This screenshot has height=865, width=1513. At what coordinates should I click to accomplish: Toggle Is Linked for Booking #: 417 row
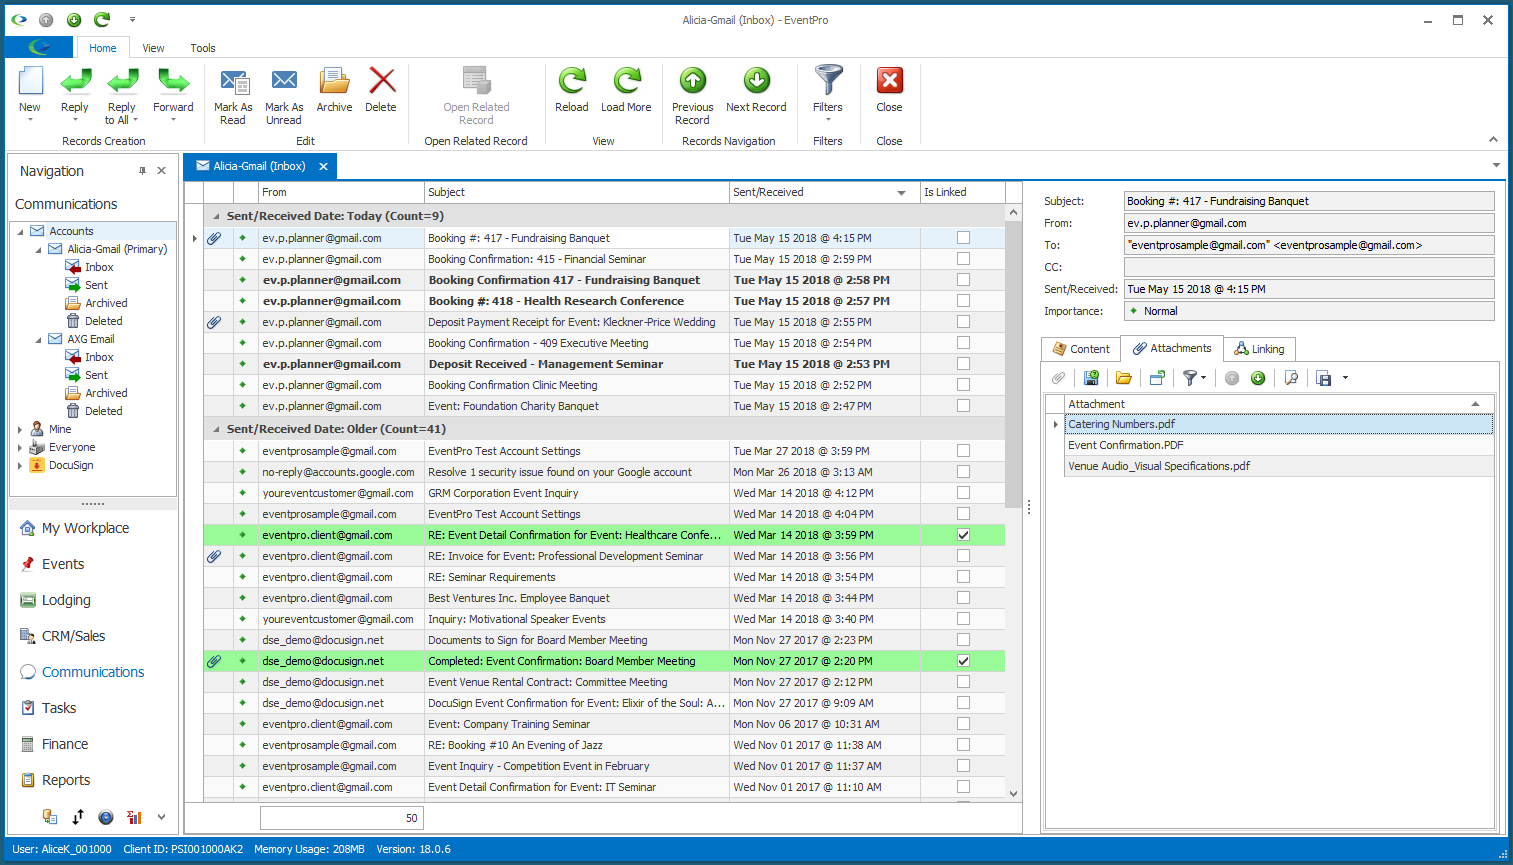[963, 238]
